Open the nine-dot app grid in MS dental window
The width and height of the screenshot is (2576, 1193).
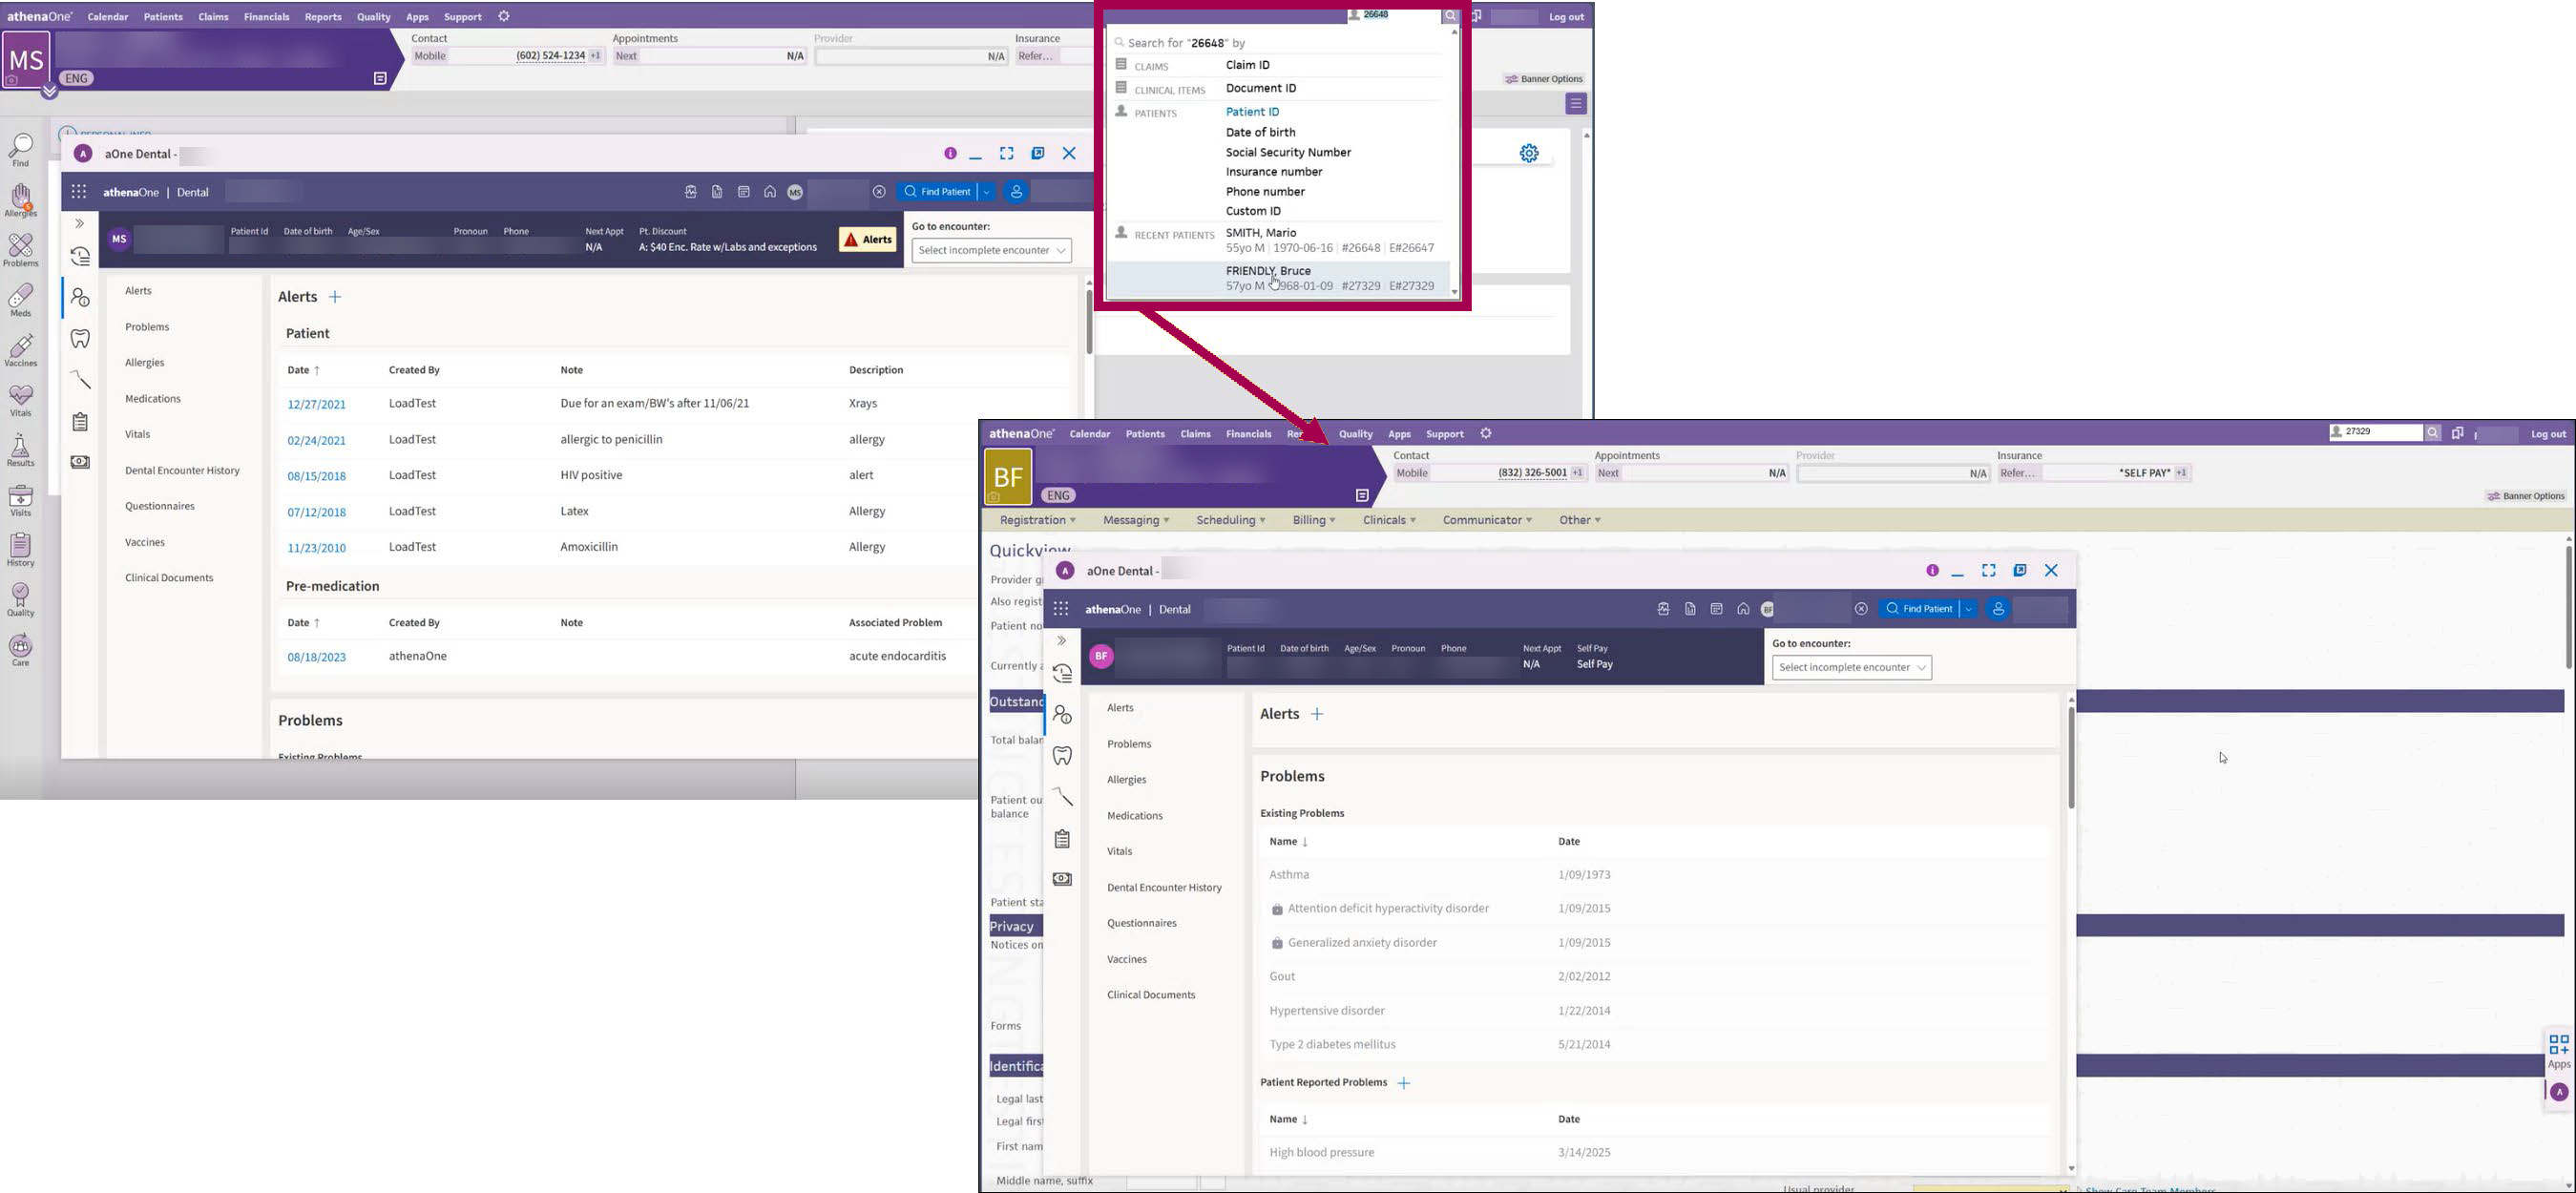79,192
